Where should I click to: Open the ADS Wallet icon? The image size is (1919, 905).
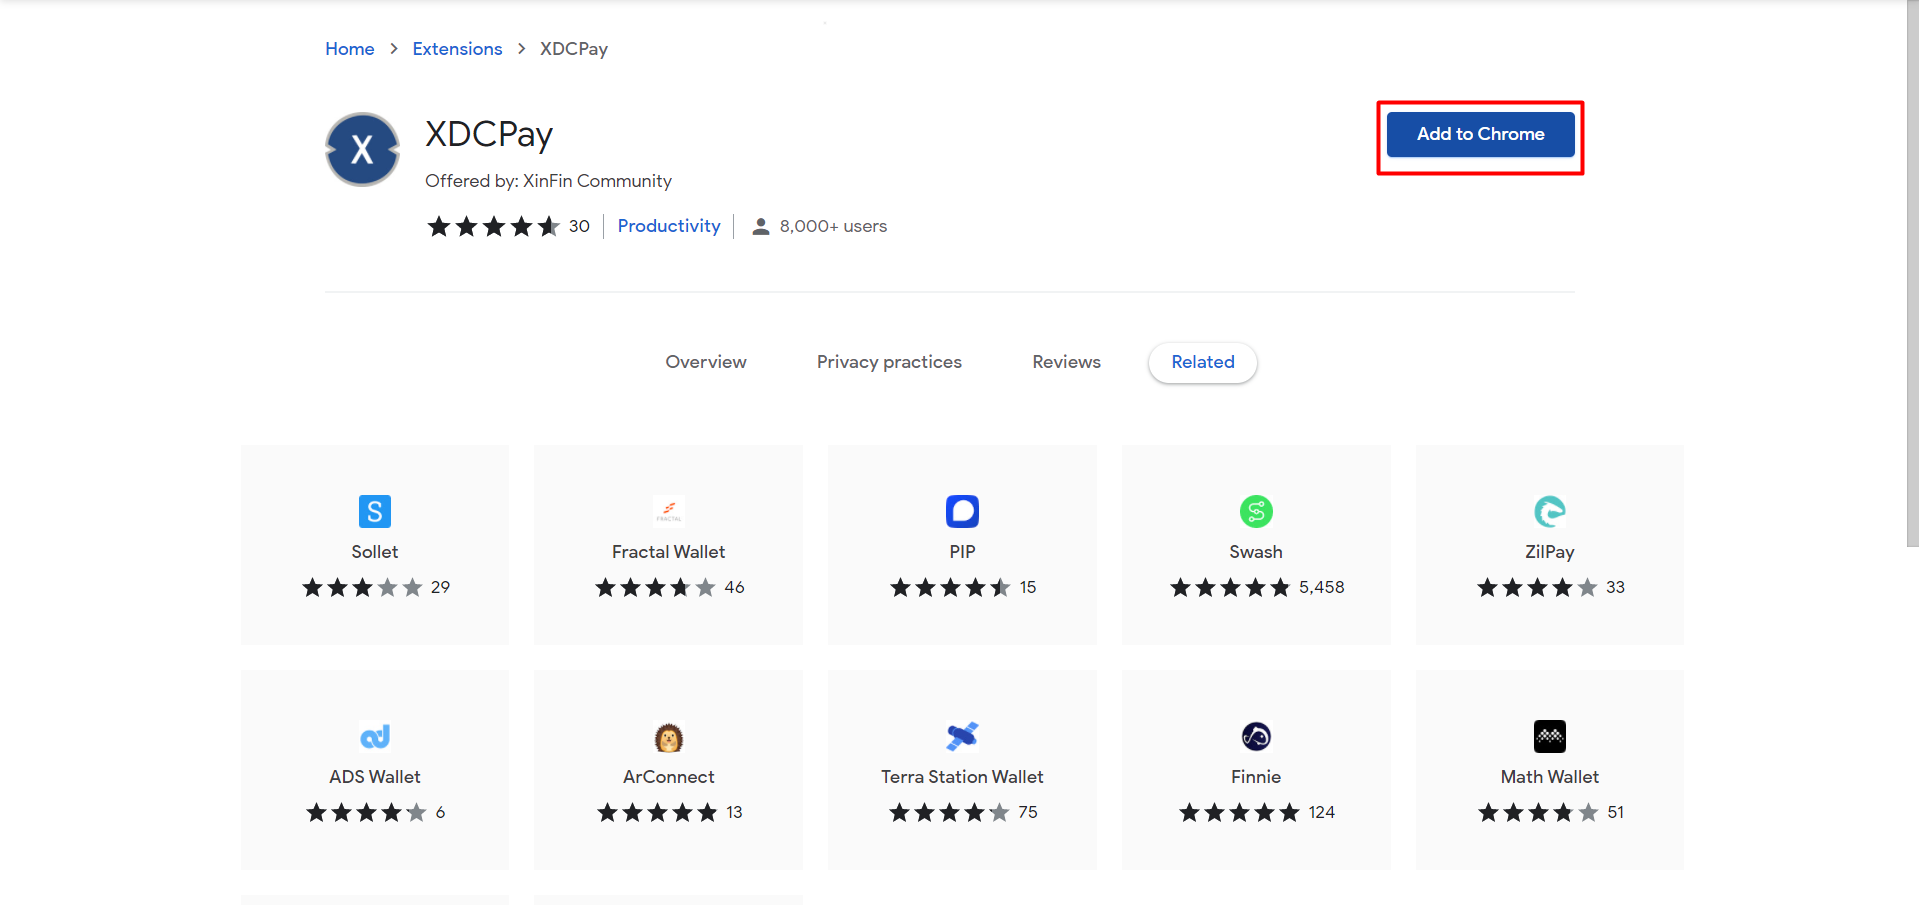click(x=375, y=736)
